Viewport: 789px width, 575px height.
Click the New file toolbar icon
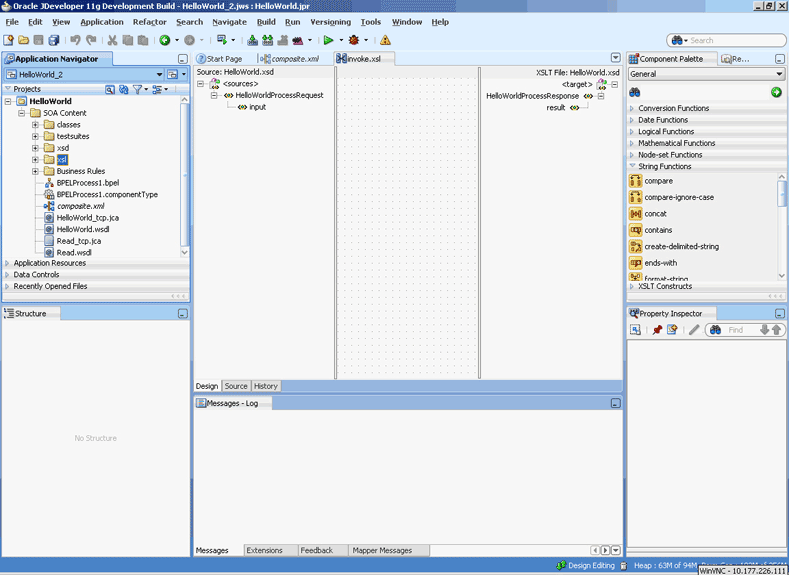pyautogui.click(x=9, y=40)
